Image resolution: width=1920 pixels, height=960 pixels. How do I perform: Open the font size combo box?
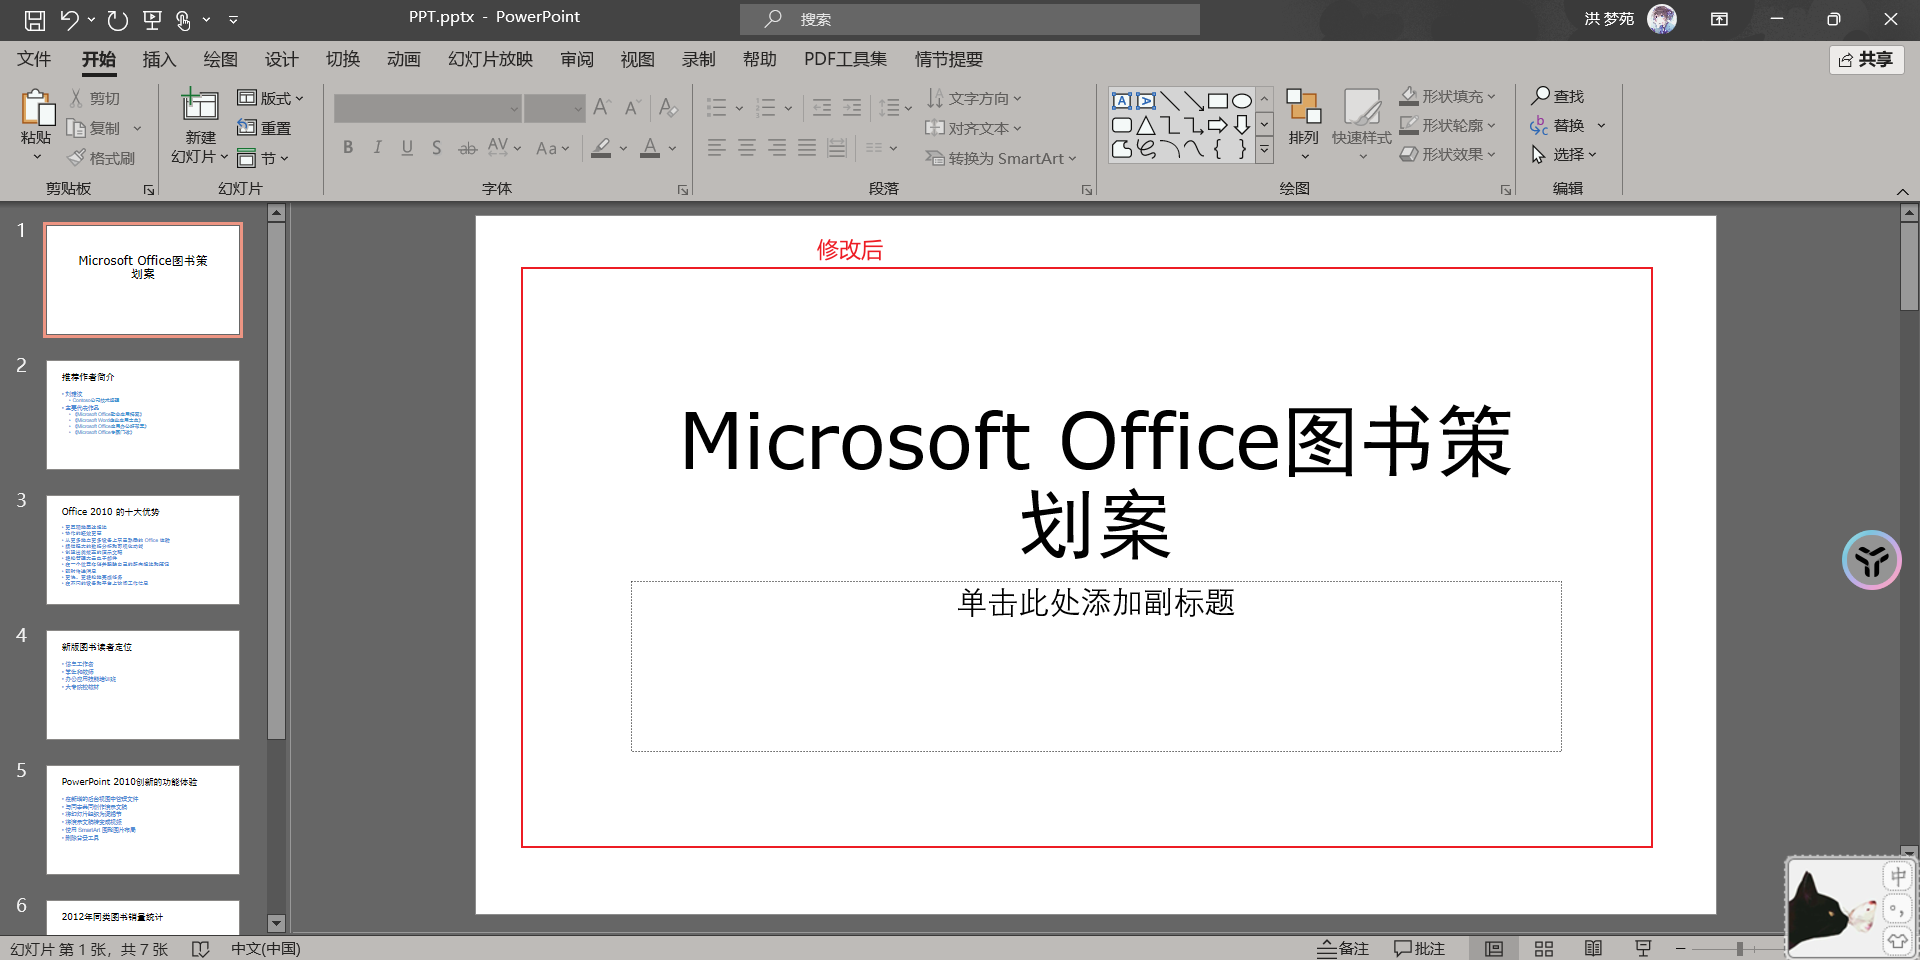click(555, 108)
